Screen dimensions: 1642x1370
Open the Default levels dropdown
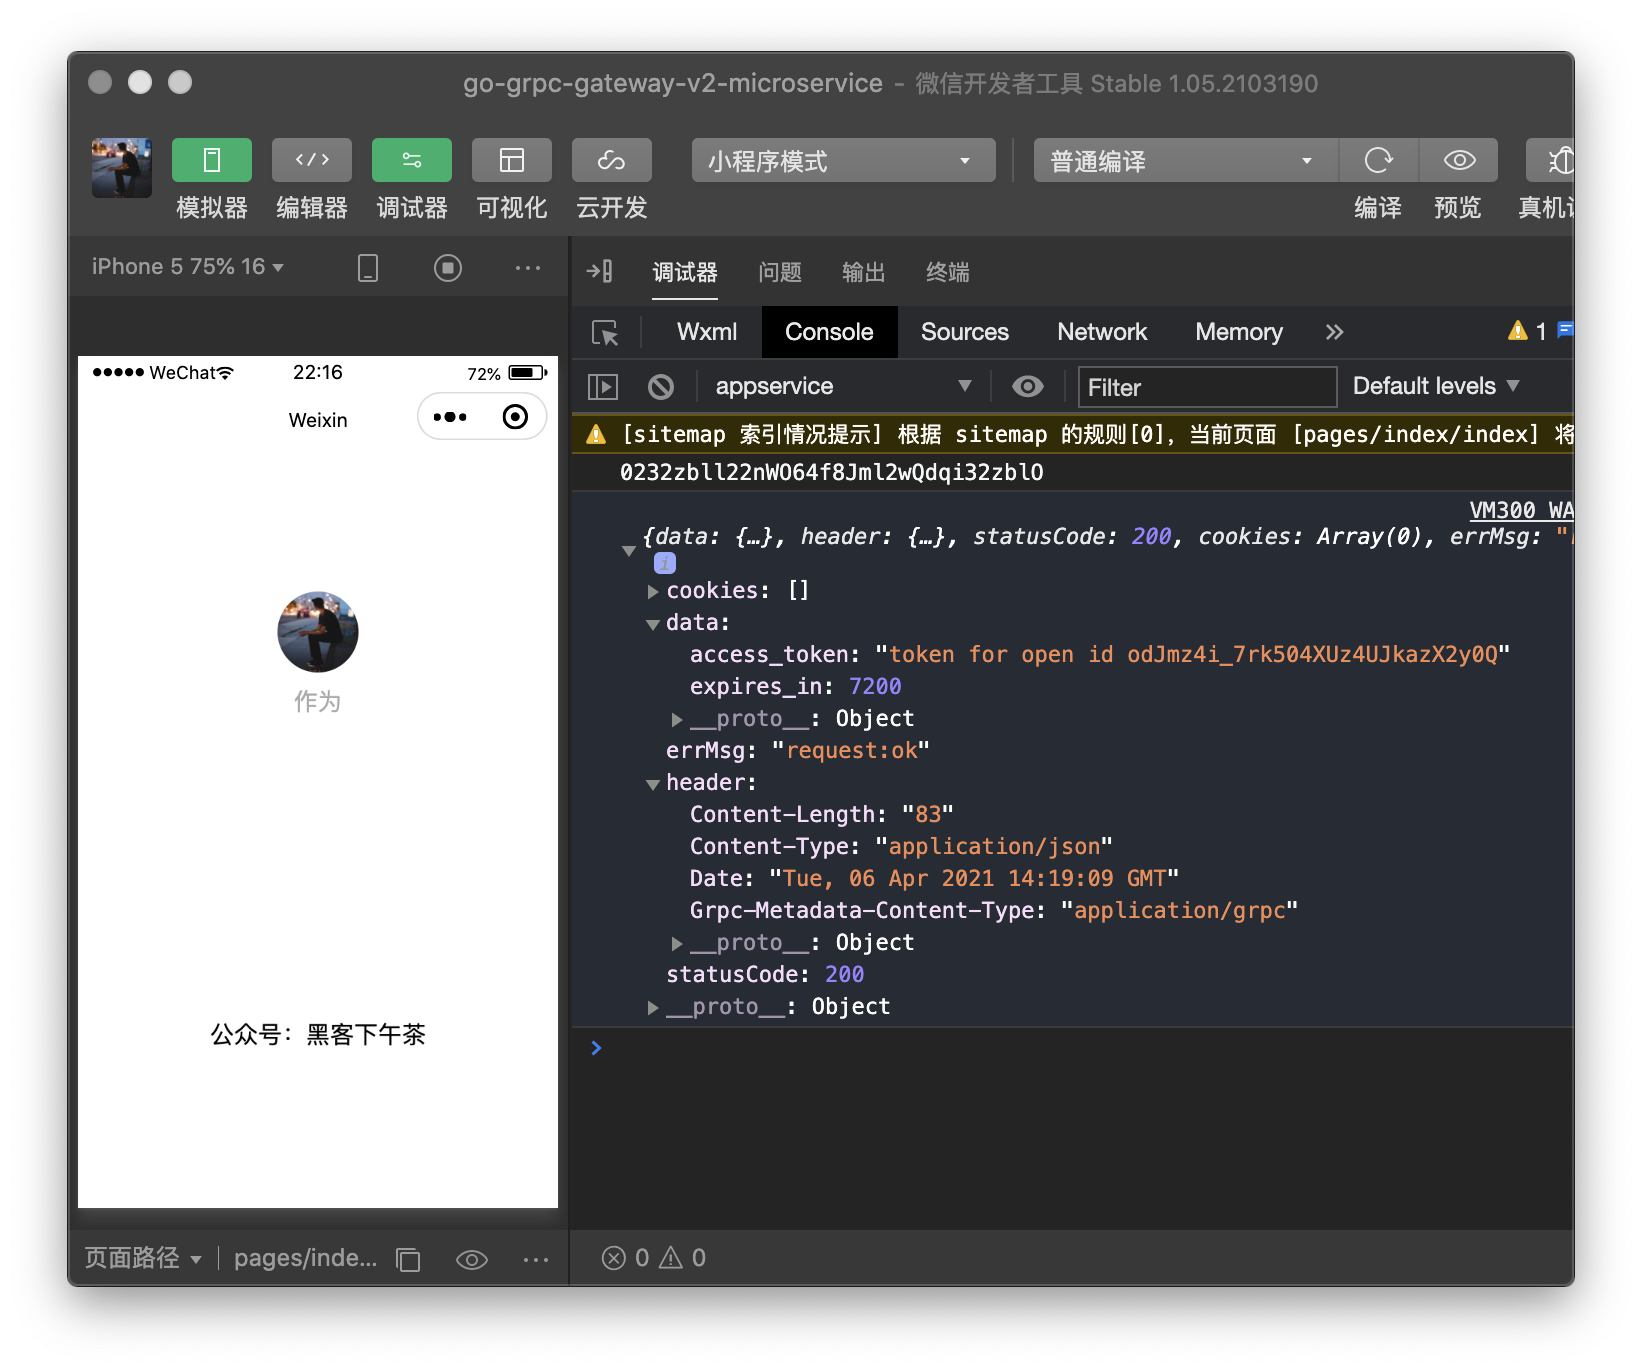coord(1436,386)
